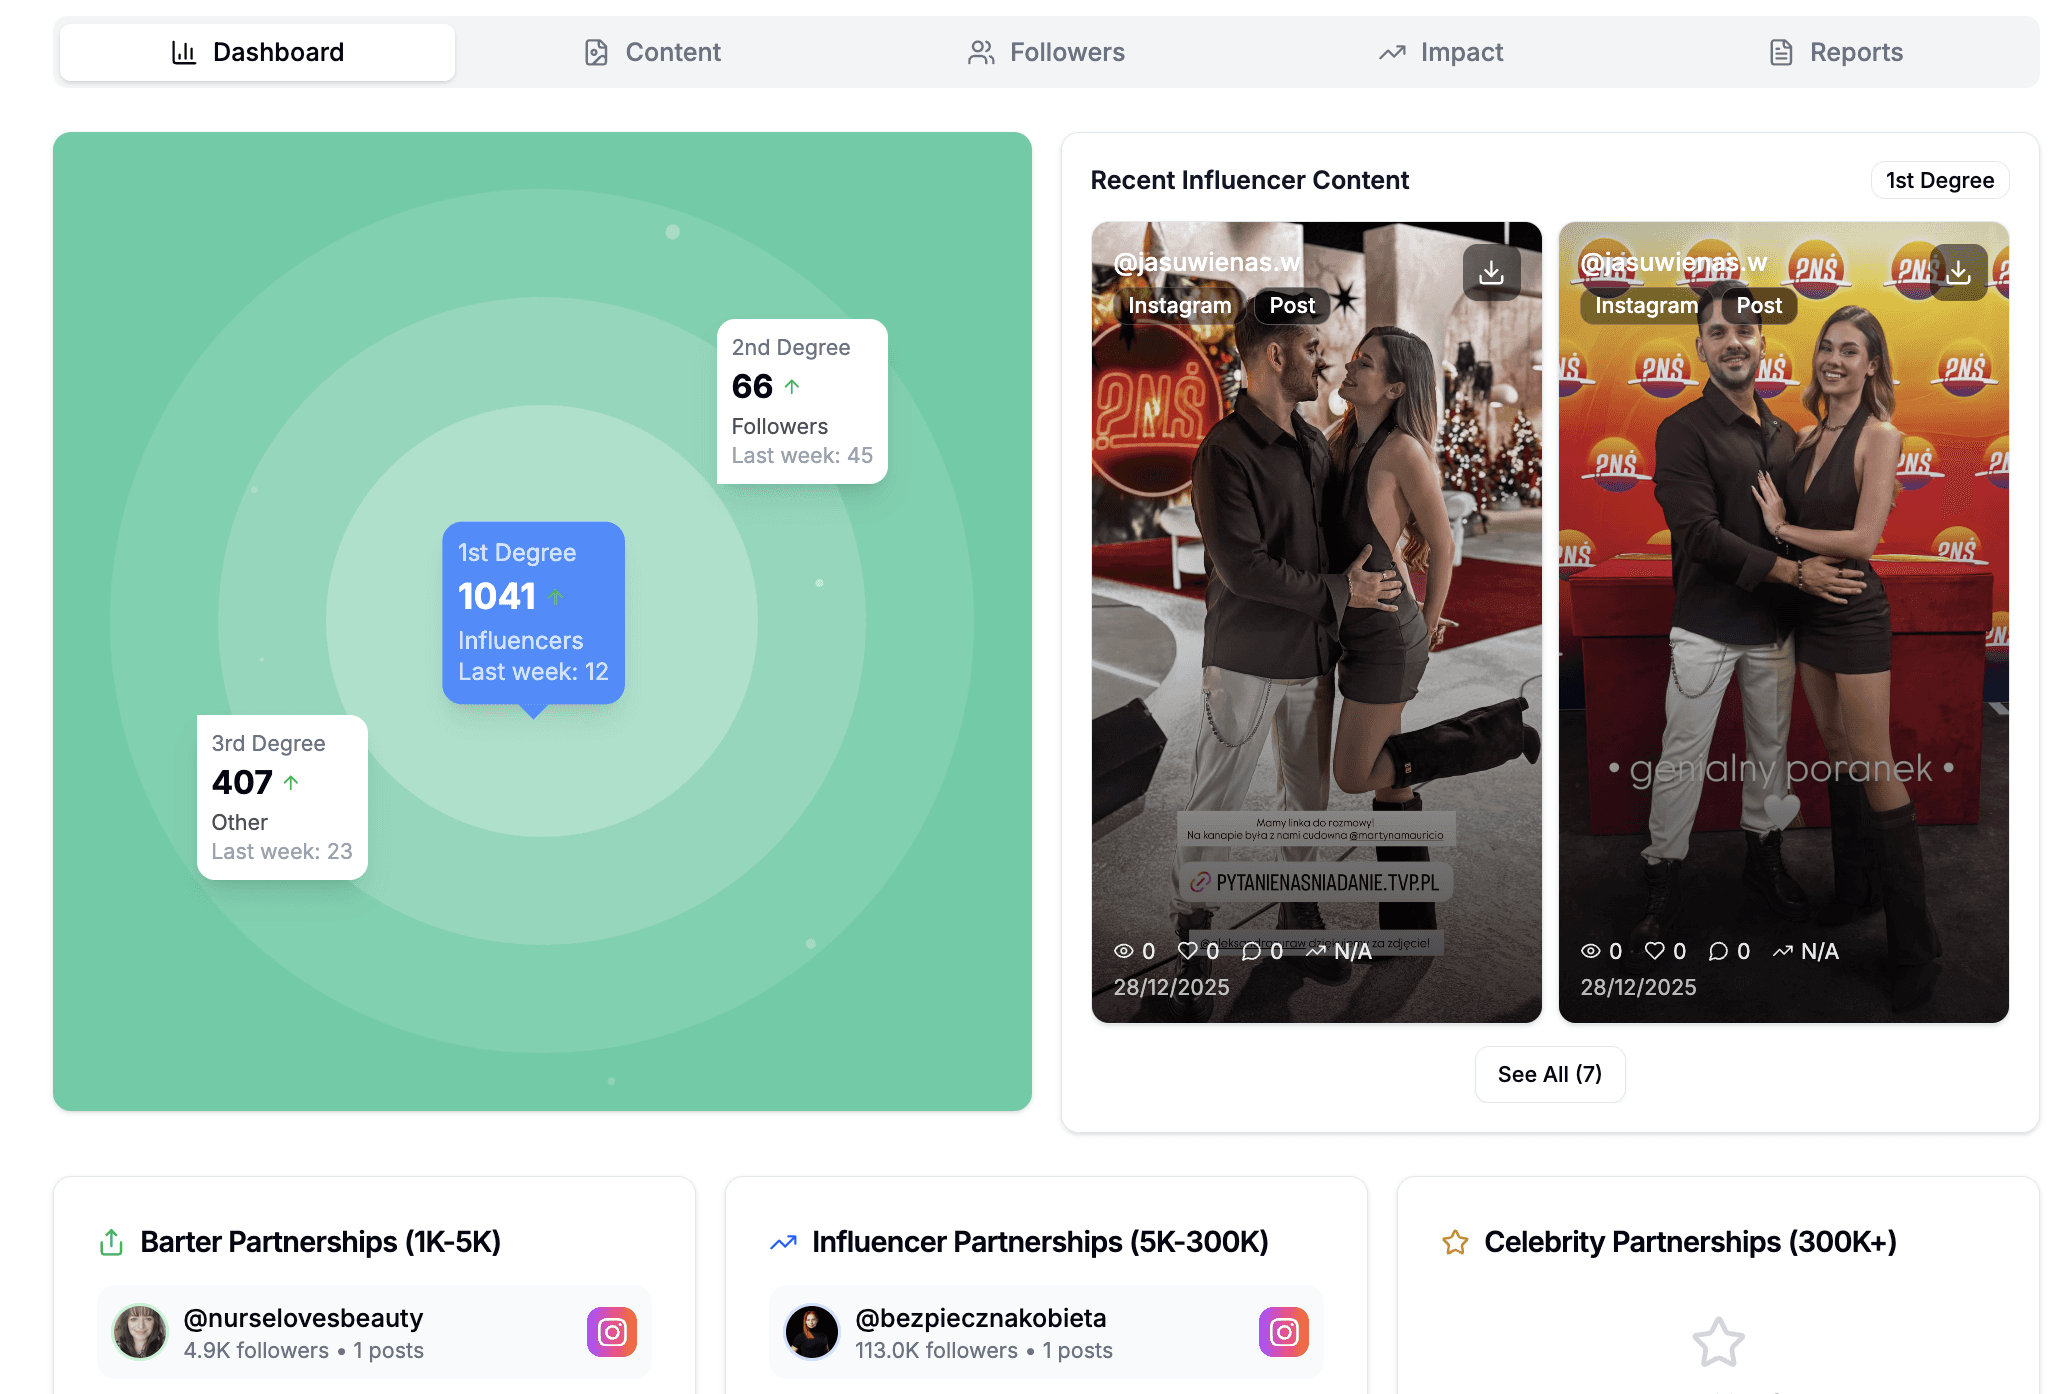Select the 1st Degree Influencers card
This screenshot has height=1394, width=2068.
coord(533,612)
